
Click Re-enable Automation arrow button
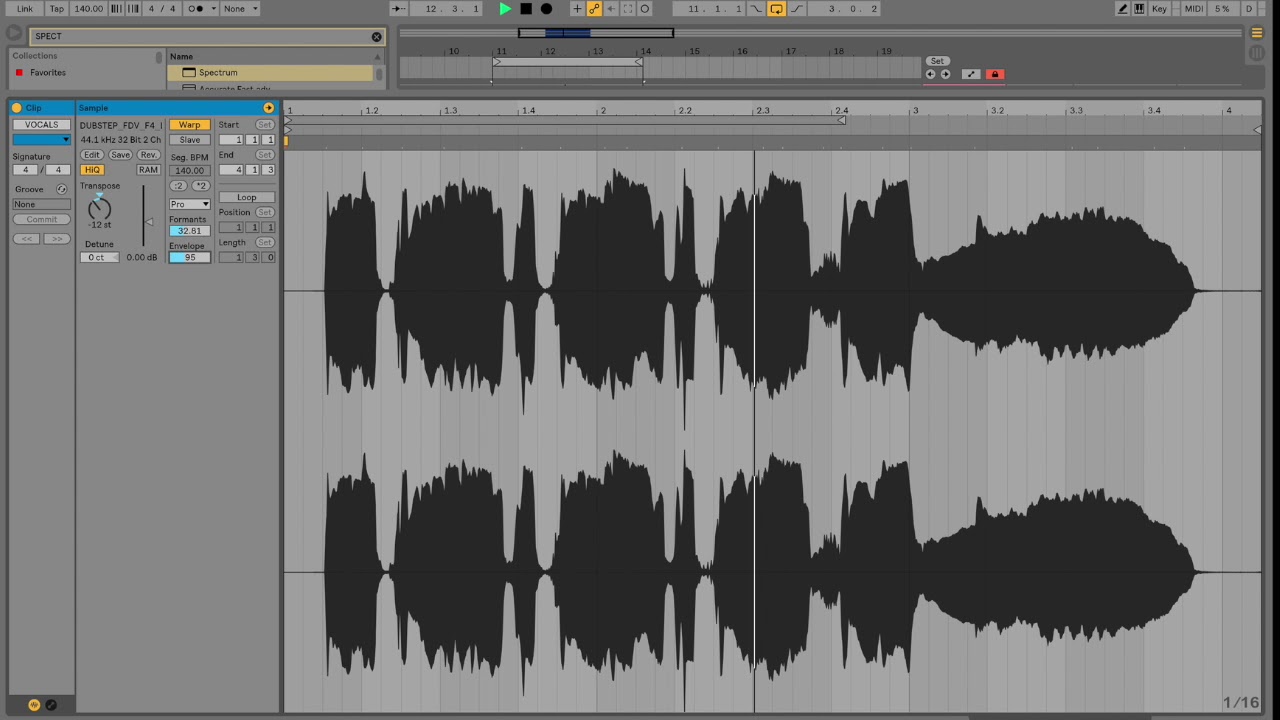click(611, 9)
